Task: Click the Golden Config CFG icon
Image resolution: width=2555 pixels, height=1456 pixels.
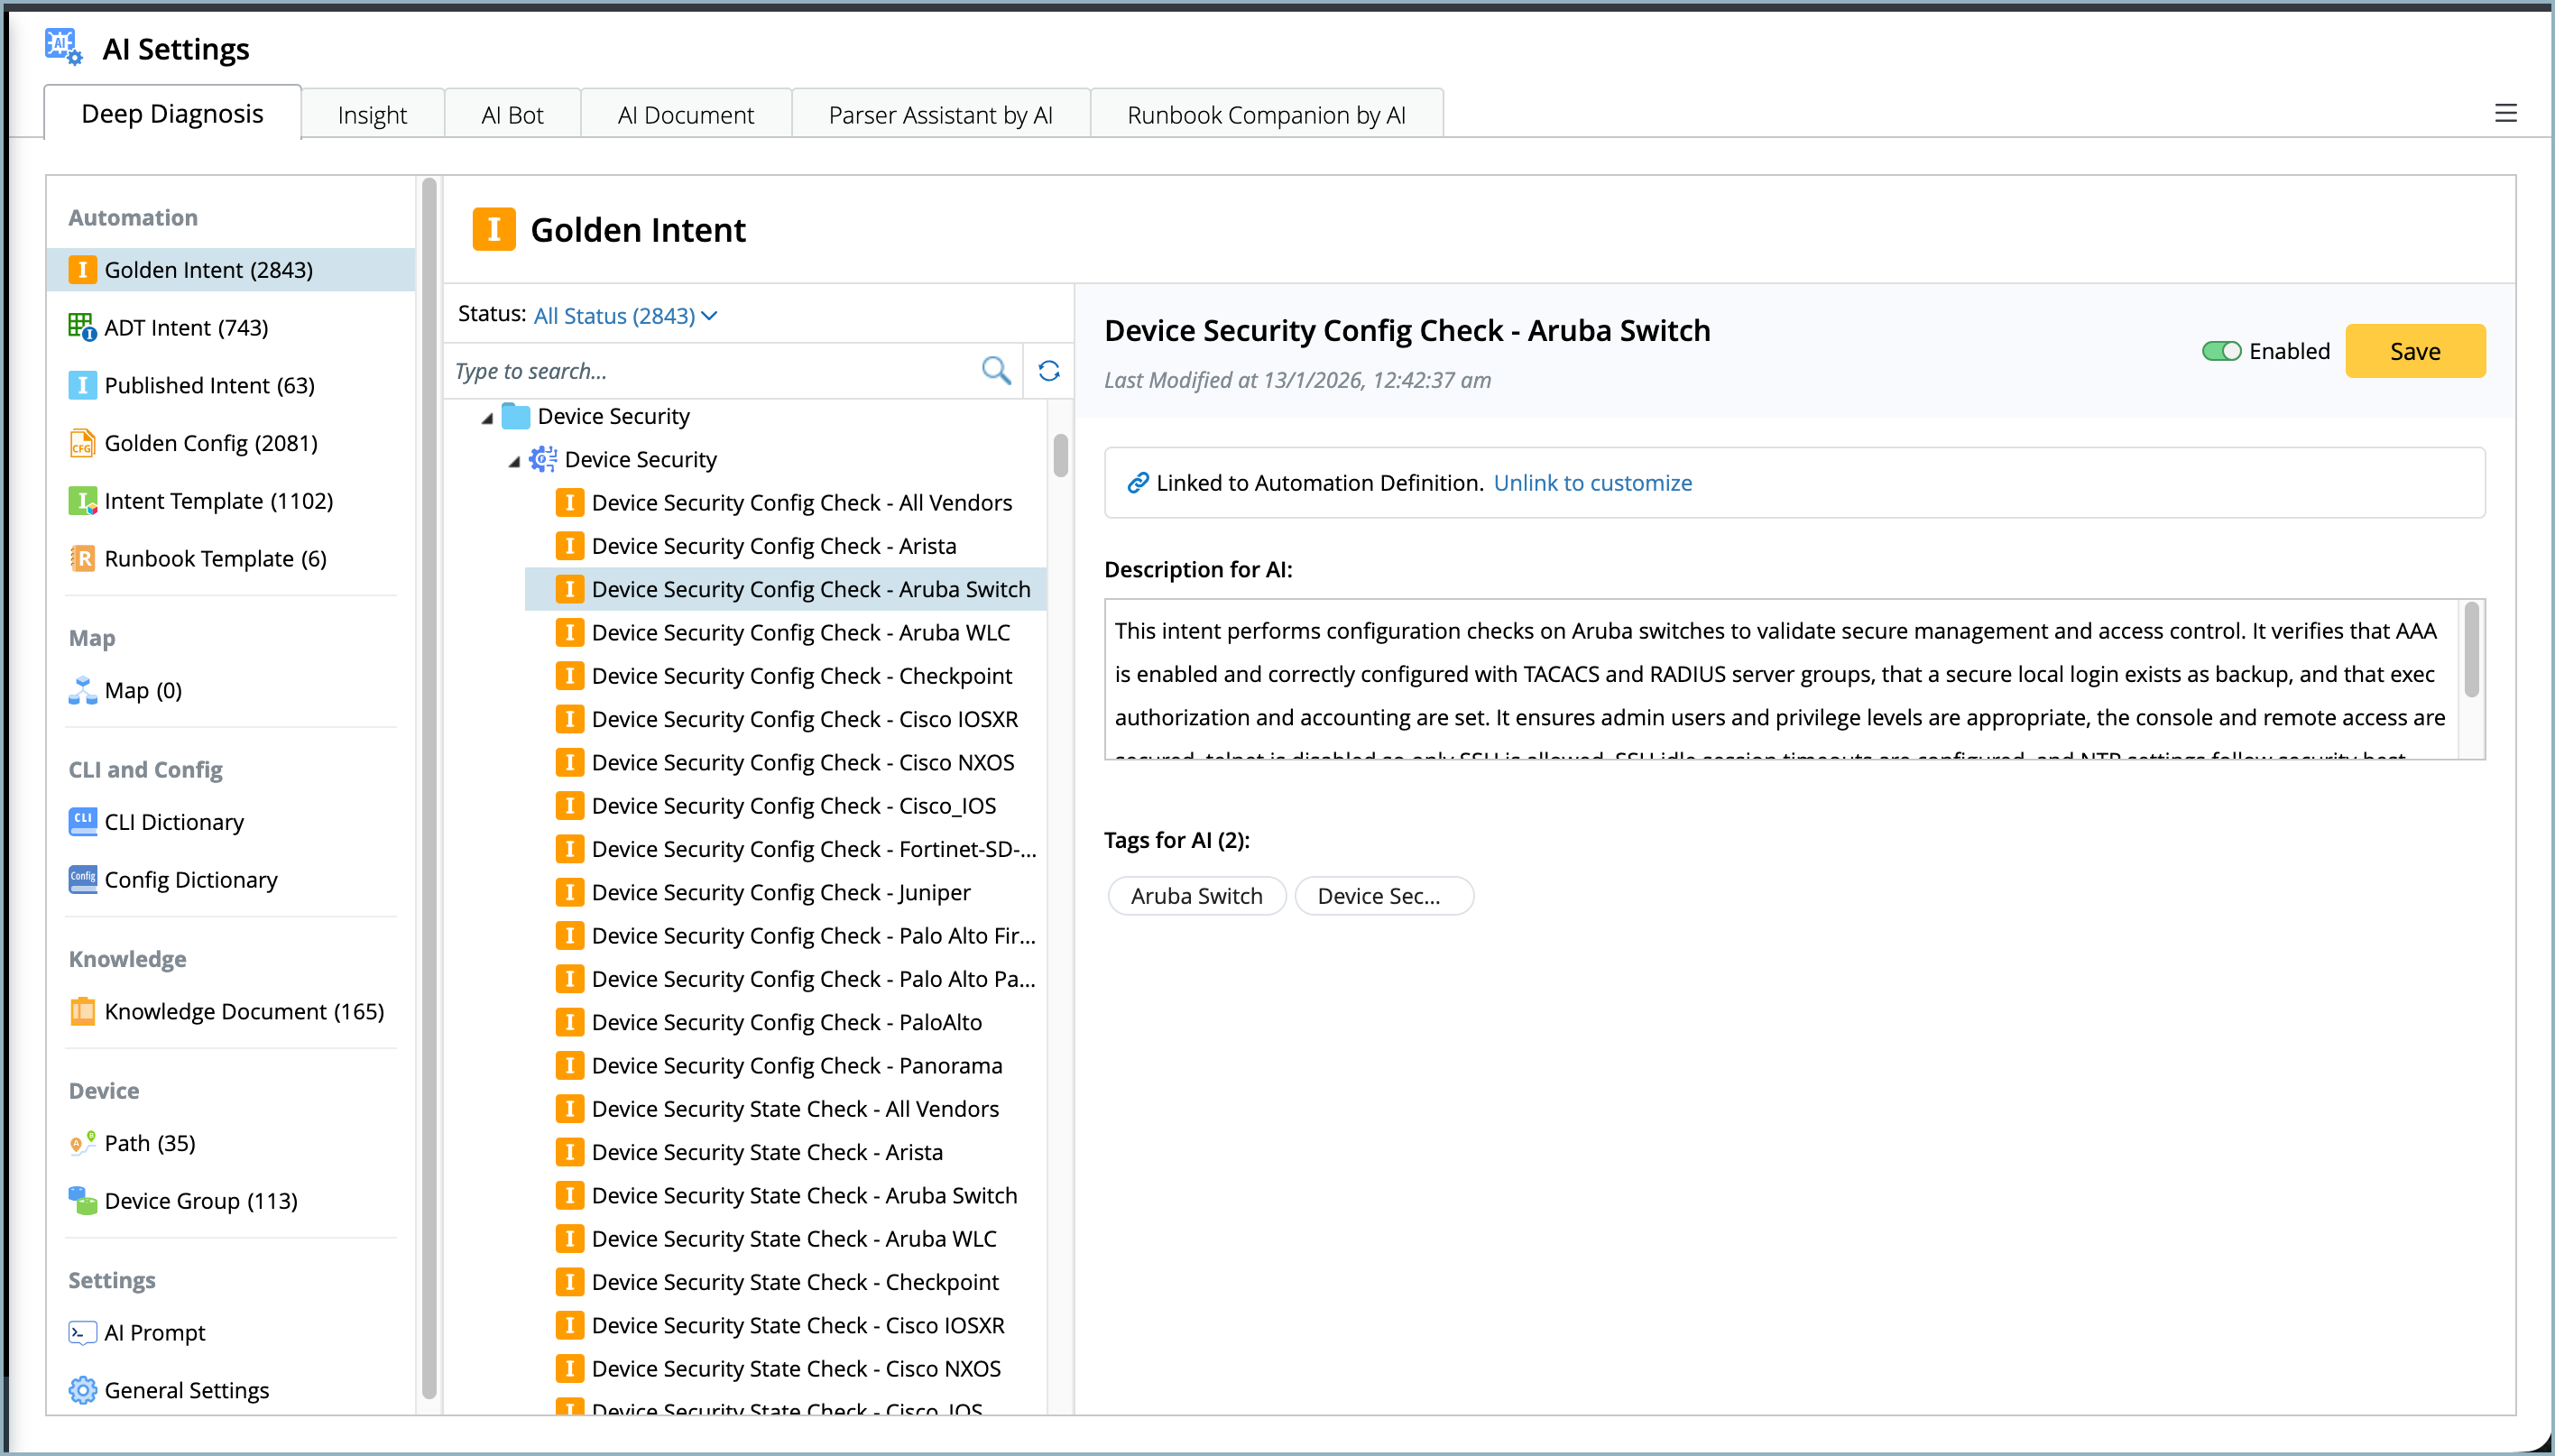Action: point(81,443)
